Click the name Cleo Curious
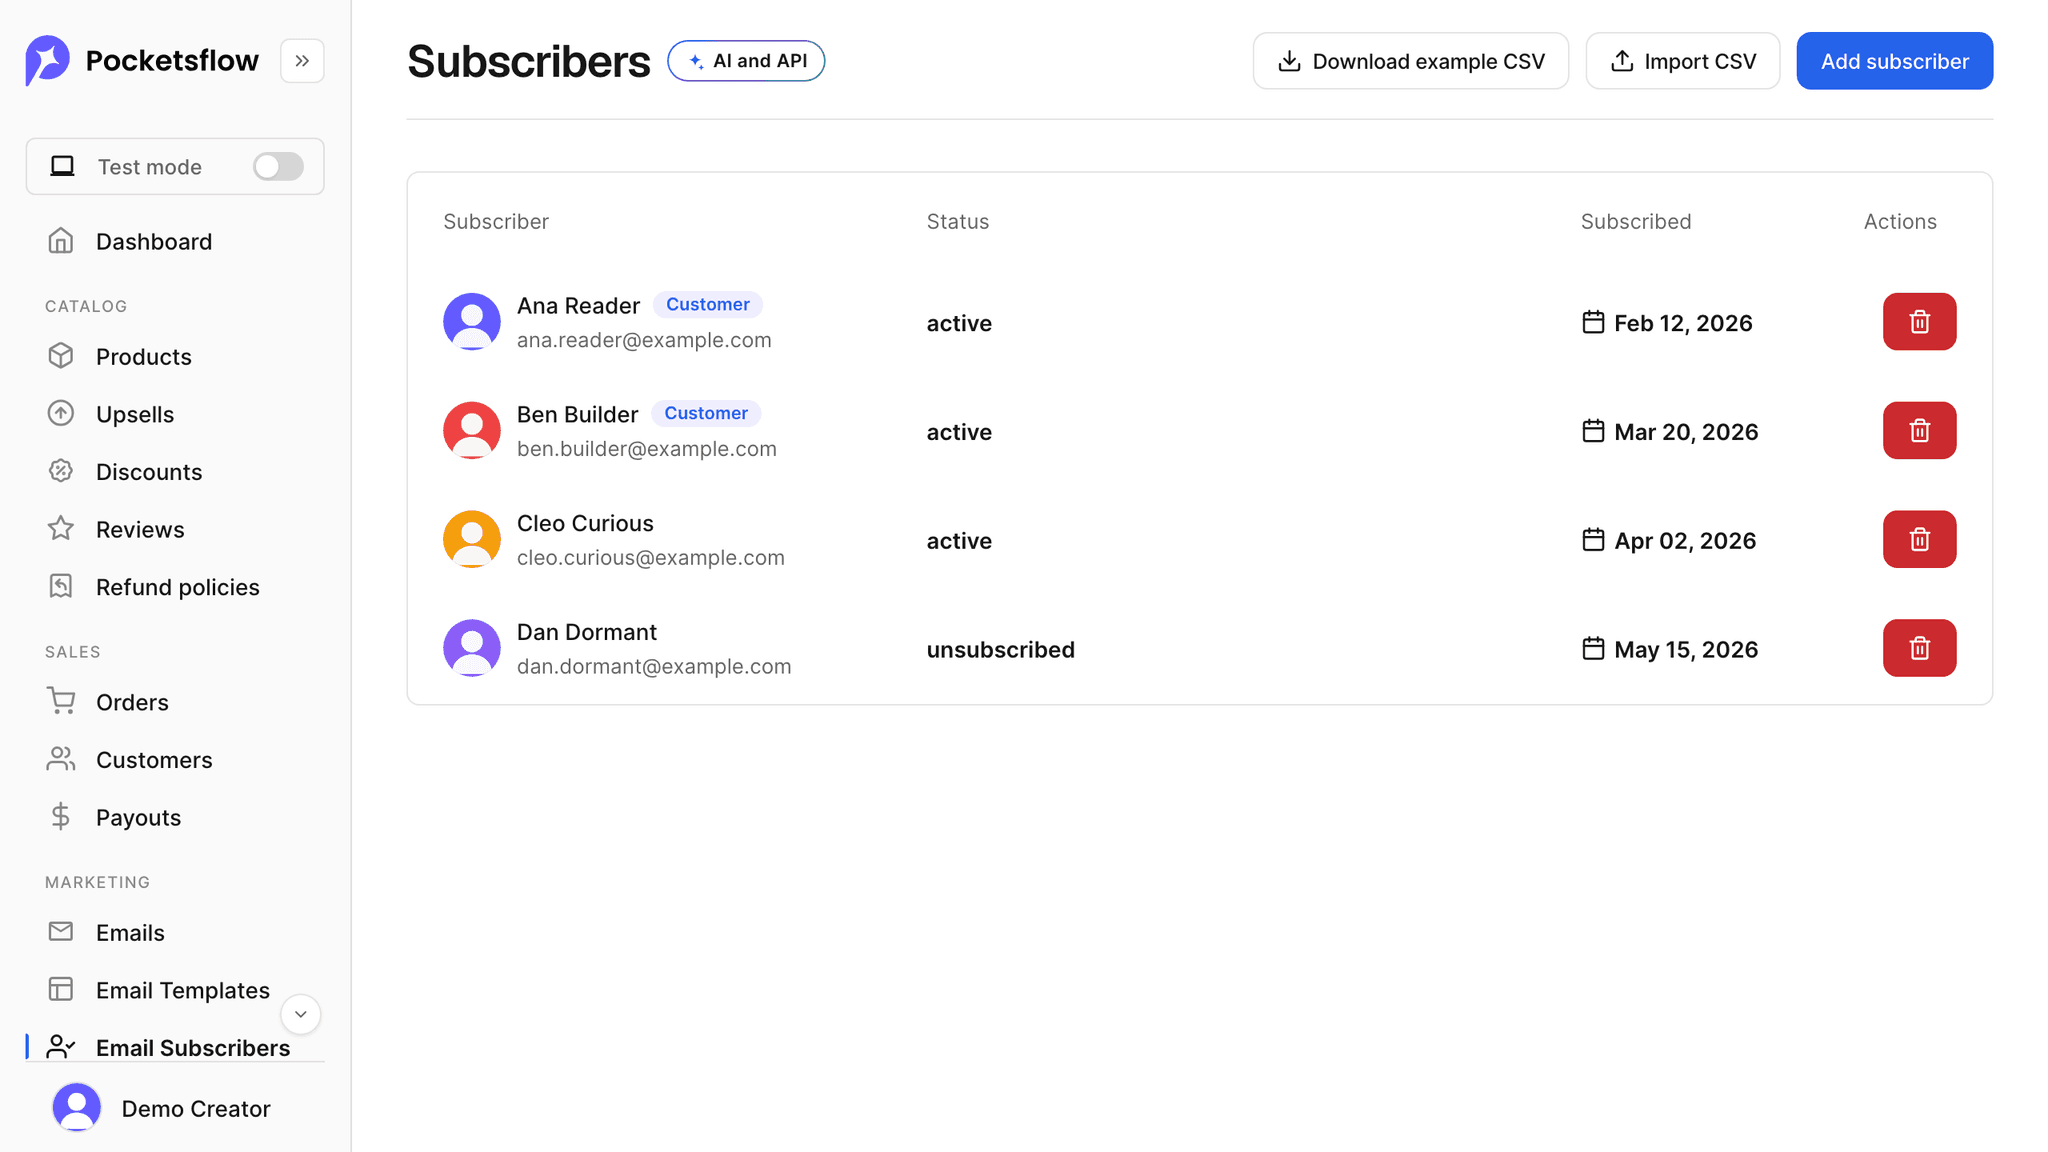Image resolution: width=2048 pixels, height=1152 pixels. pyautogui.click(x=585, y=523)
